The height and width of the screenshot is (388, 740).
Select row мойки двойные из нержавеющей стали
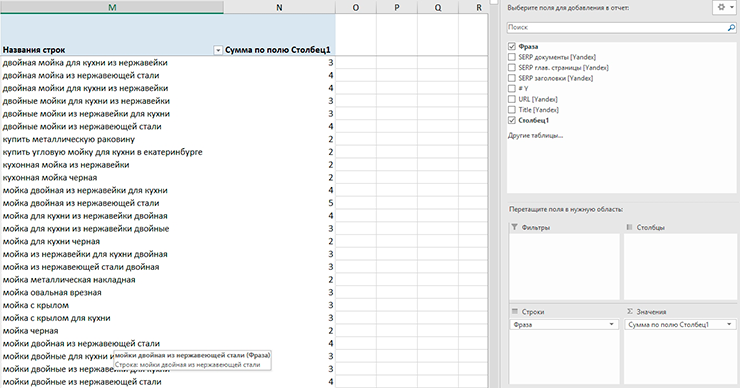coord(82,381)
